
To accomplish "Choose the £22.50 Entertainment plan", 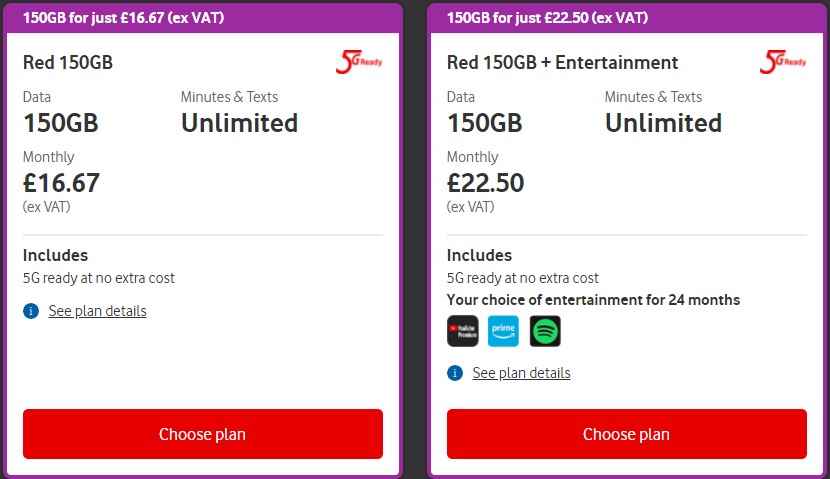I will [x=626, y=434].
